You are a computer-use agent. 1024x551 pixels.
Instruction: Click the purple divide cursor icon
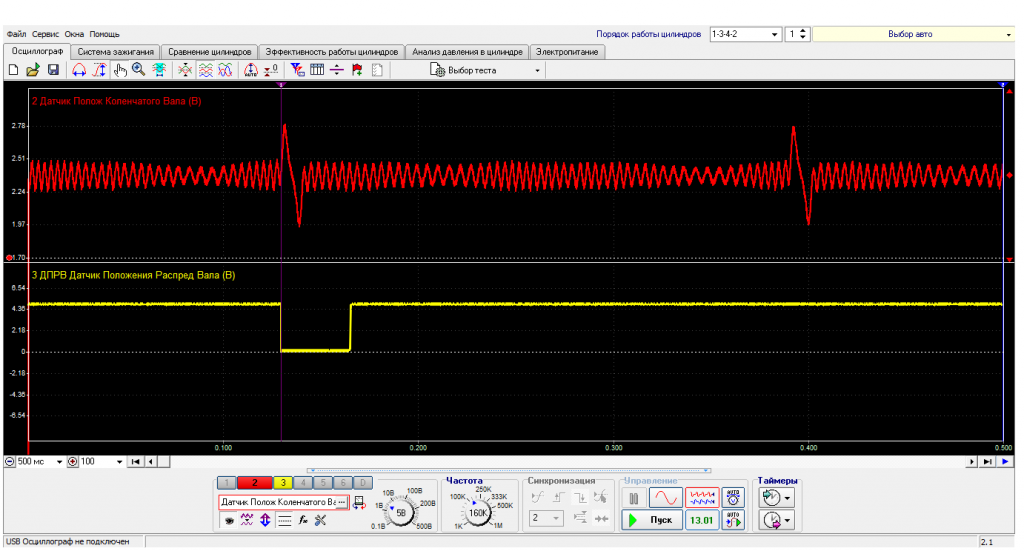337,70
